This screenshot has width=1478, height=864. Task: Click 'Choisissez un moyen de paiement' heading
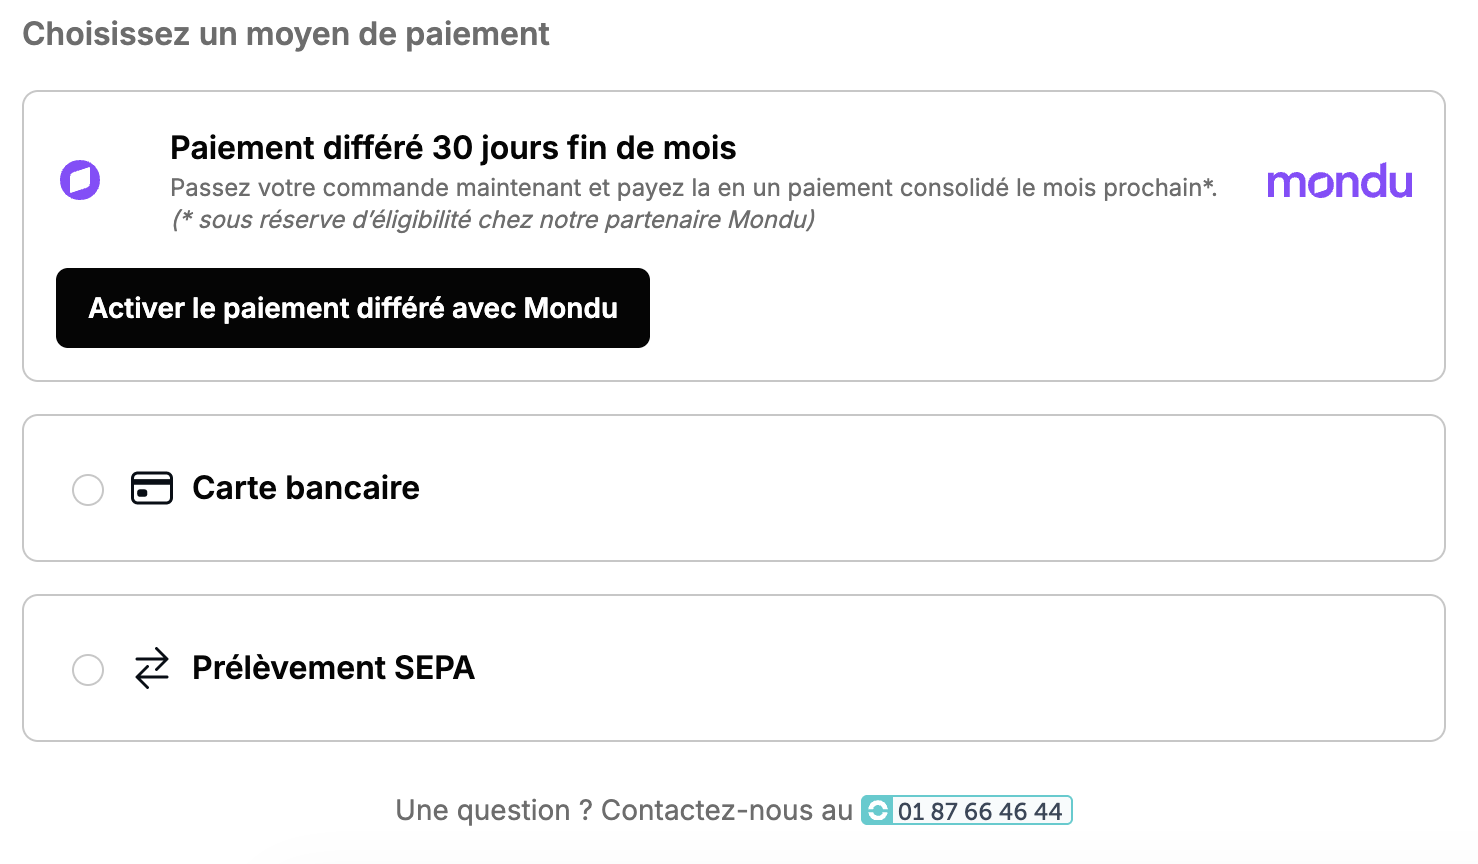(x=286, y=34)
